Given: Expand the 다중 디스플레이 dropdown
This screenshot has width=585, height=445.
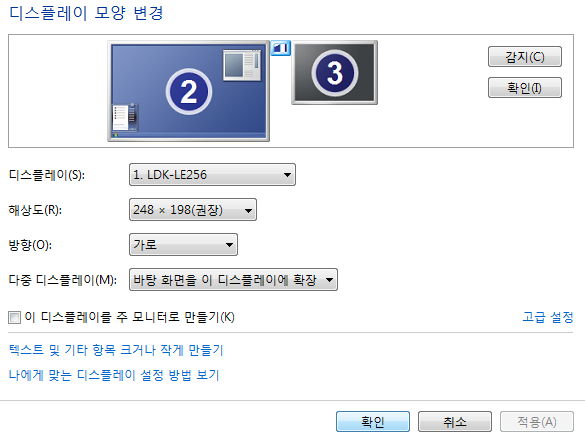Looking at the screenshot, I should [233, 280].
